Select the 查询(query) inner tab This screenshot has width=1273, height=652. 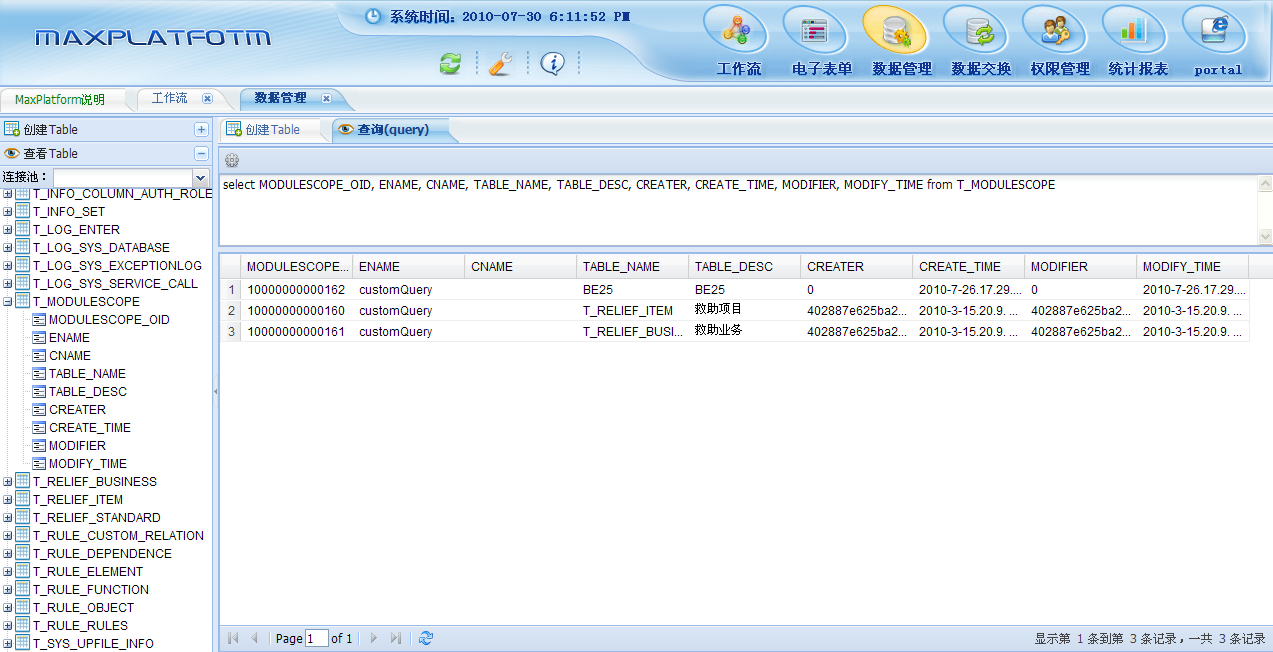pyautogui.click(x=393, y=130)
